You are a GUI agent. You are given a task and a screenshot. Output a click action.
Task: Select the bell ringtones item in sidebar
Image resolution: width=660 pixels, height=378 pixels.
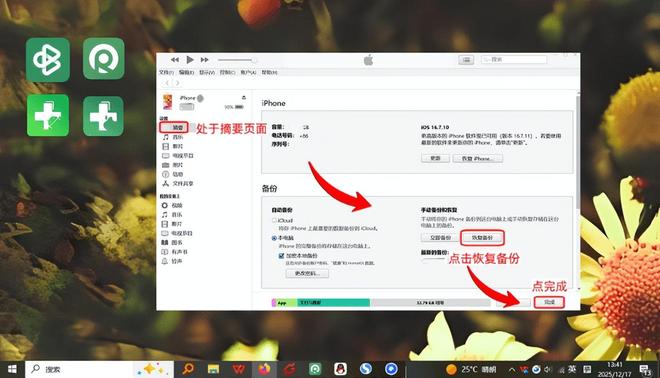point(172,261)
